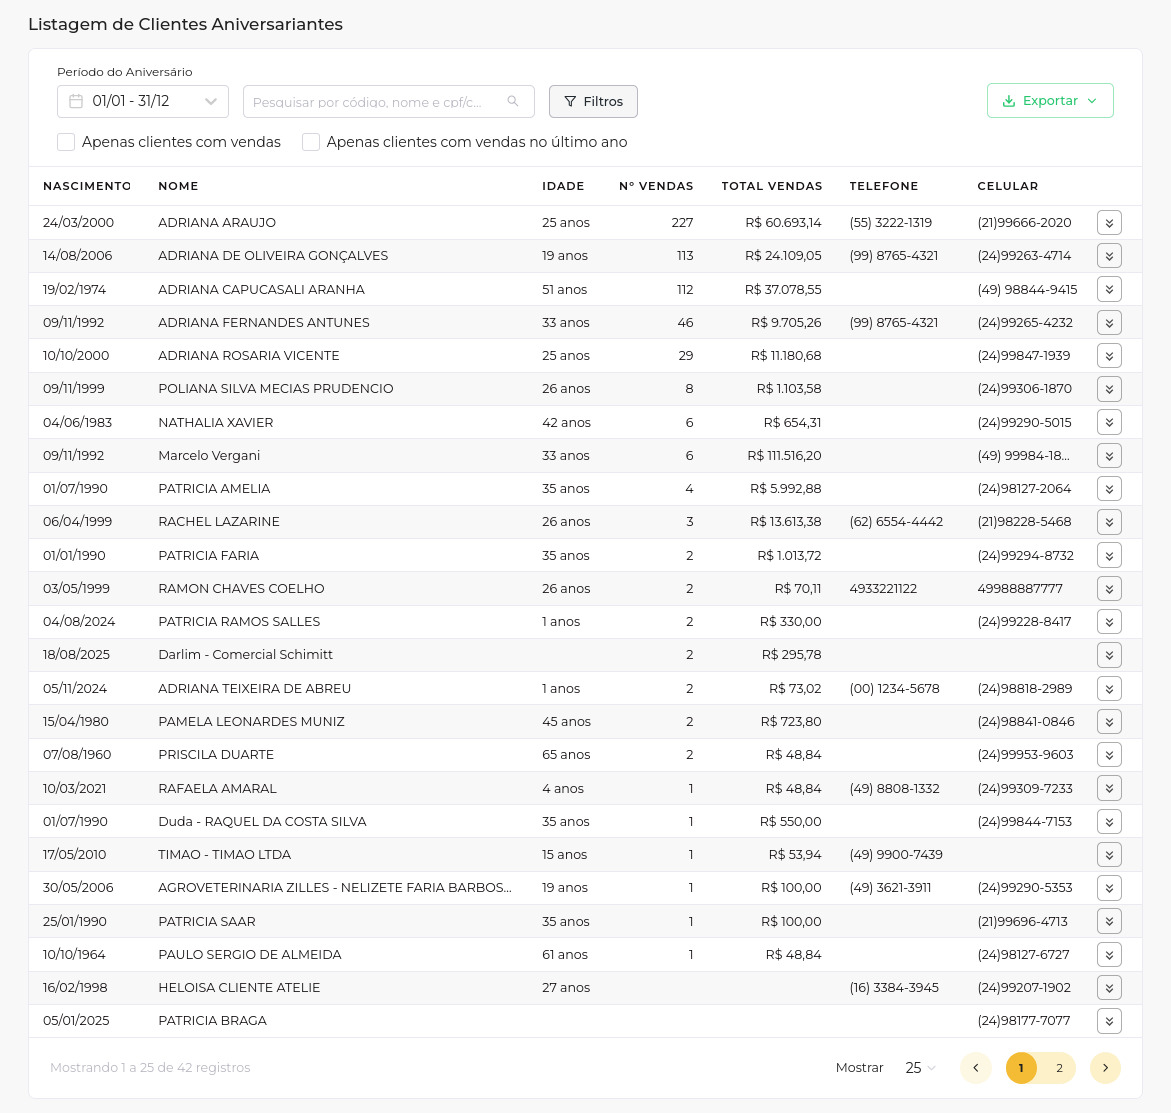Focus the search by code or name field
Viewport: 1171px width, 1113px height.
(375, 102)
